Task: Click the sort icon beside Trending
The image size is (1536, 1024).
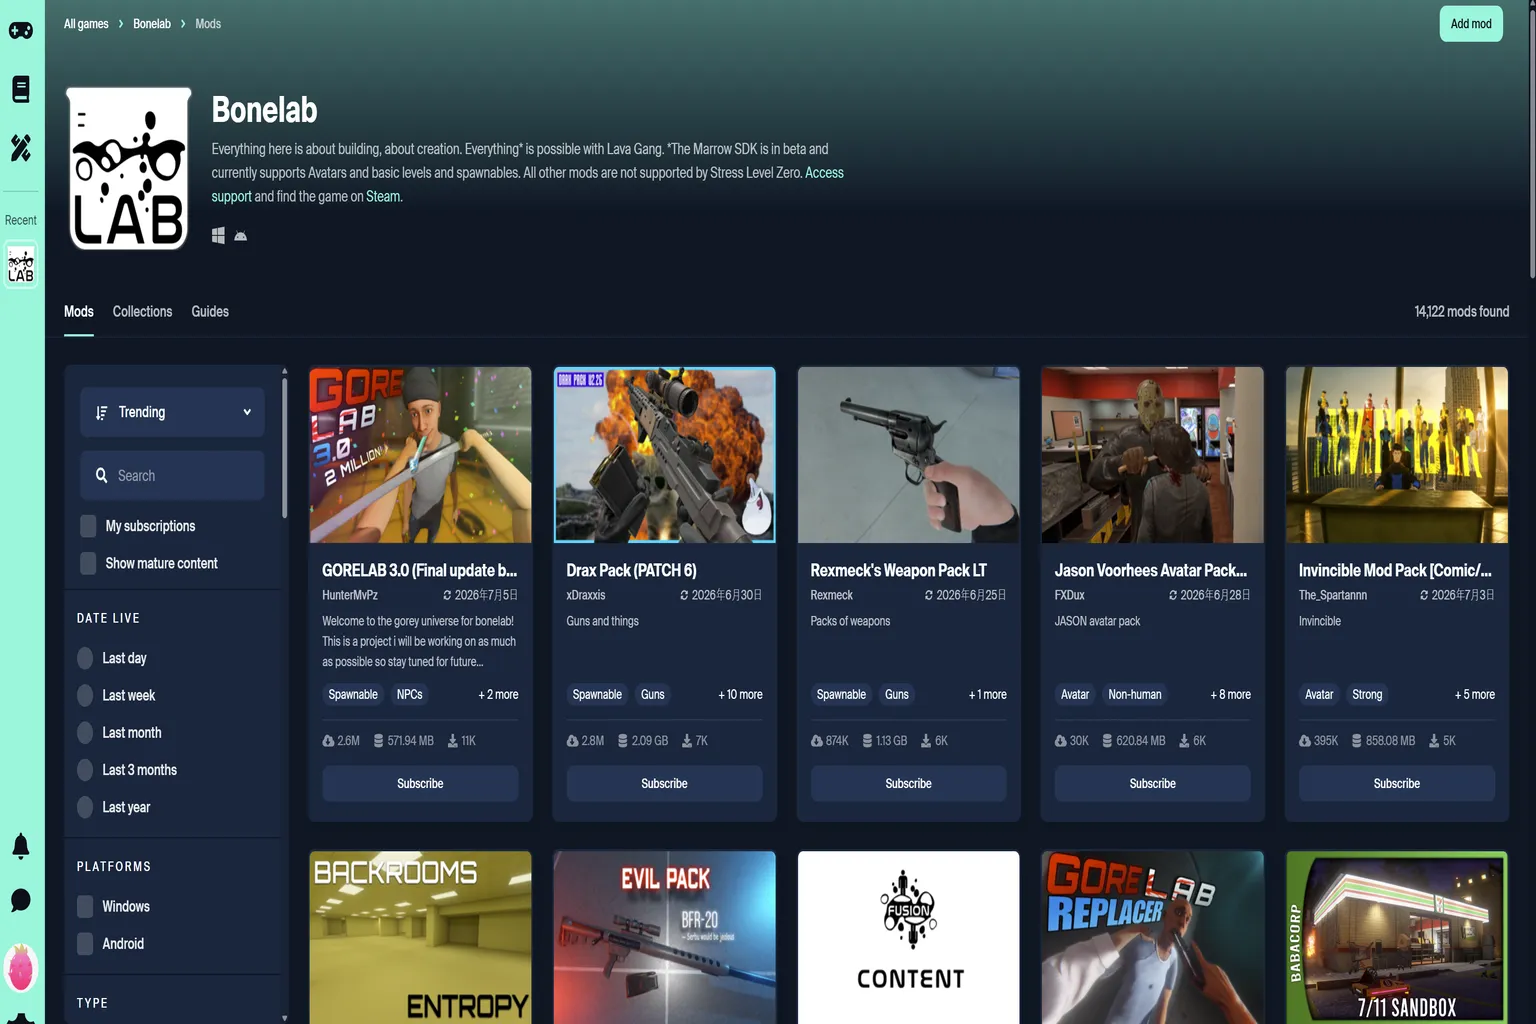Action: pos(101,413)
